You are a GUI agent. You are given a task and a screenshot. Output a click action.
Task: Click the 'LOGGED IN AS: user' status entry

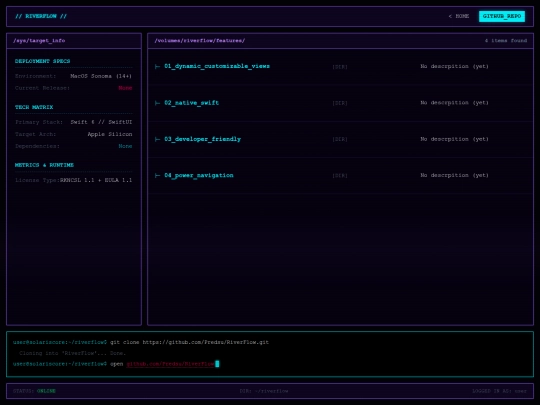tap(499, 391)
